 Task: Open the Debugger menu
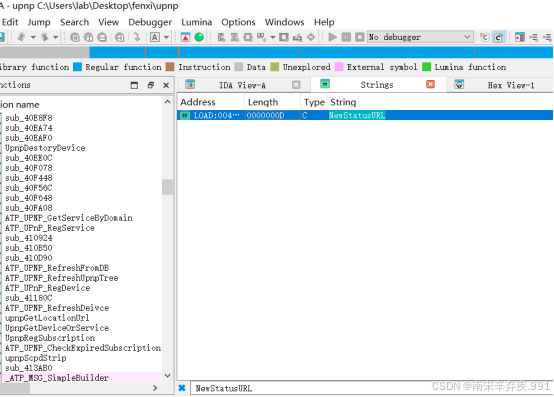click(x=150, y=22)
